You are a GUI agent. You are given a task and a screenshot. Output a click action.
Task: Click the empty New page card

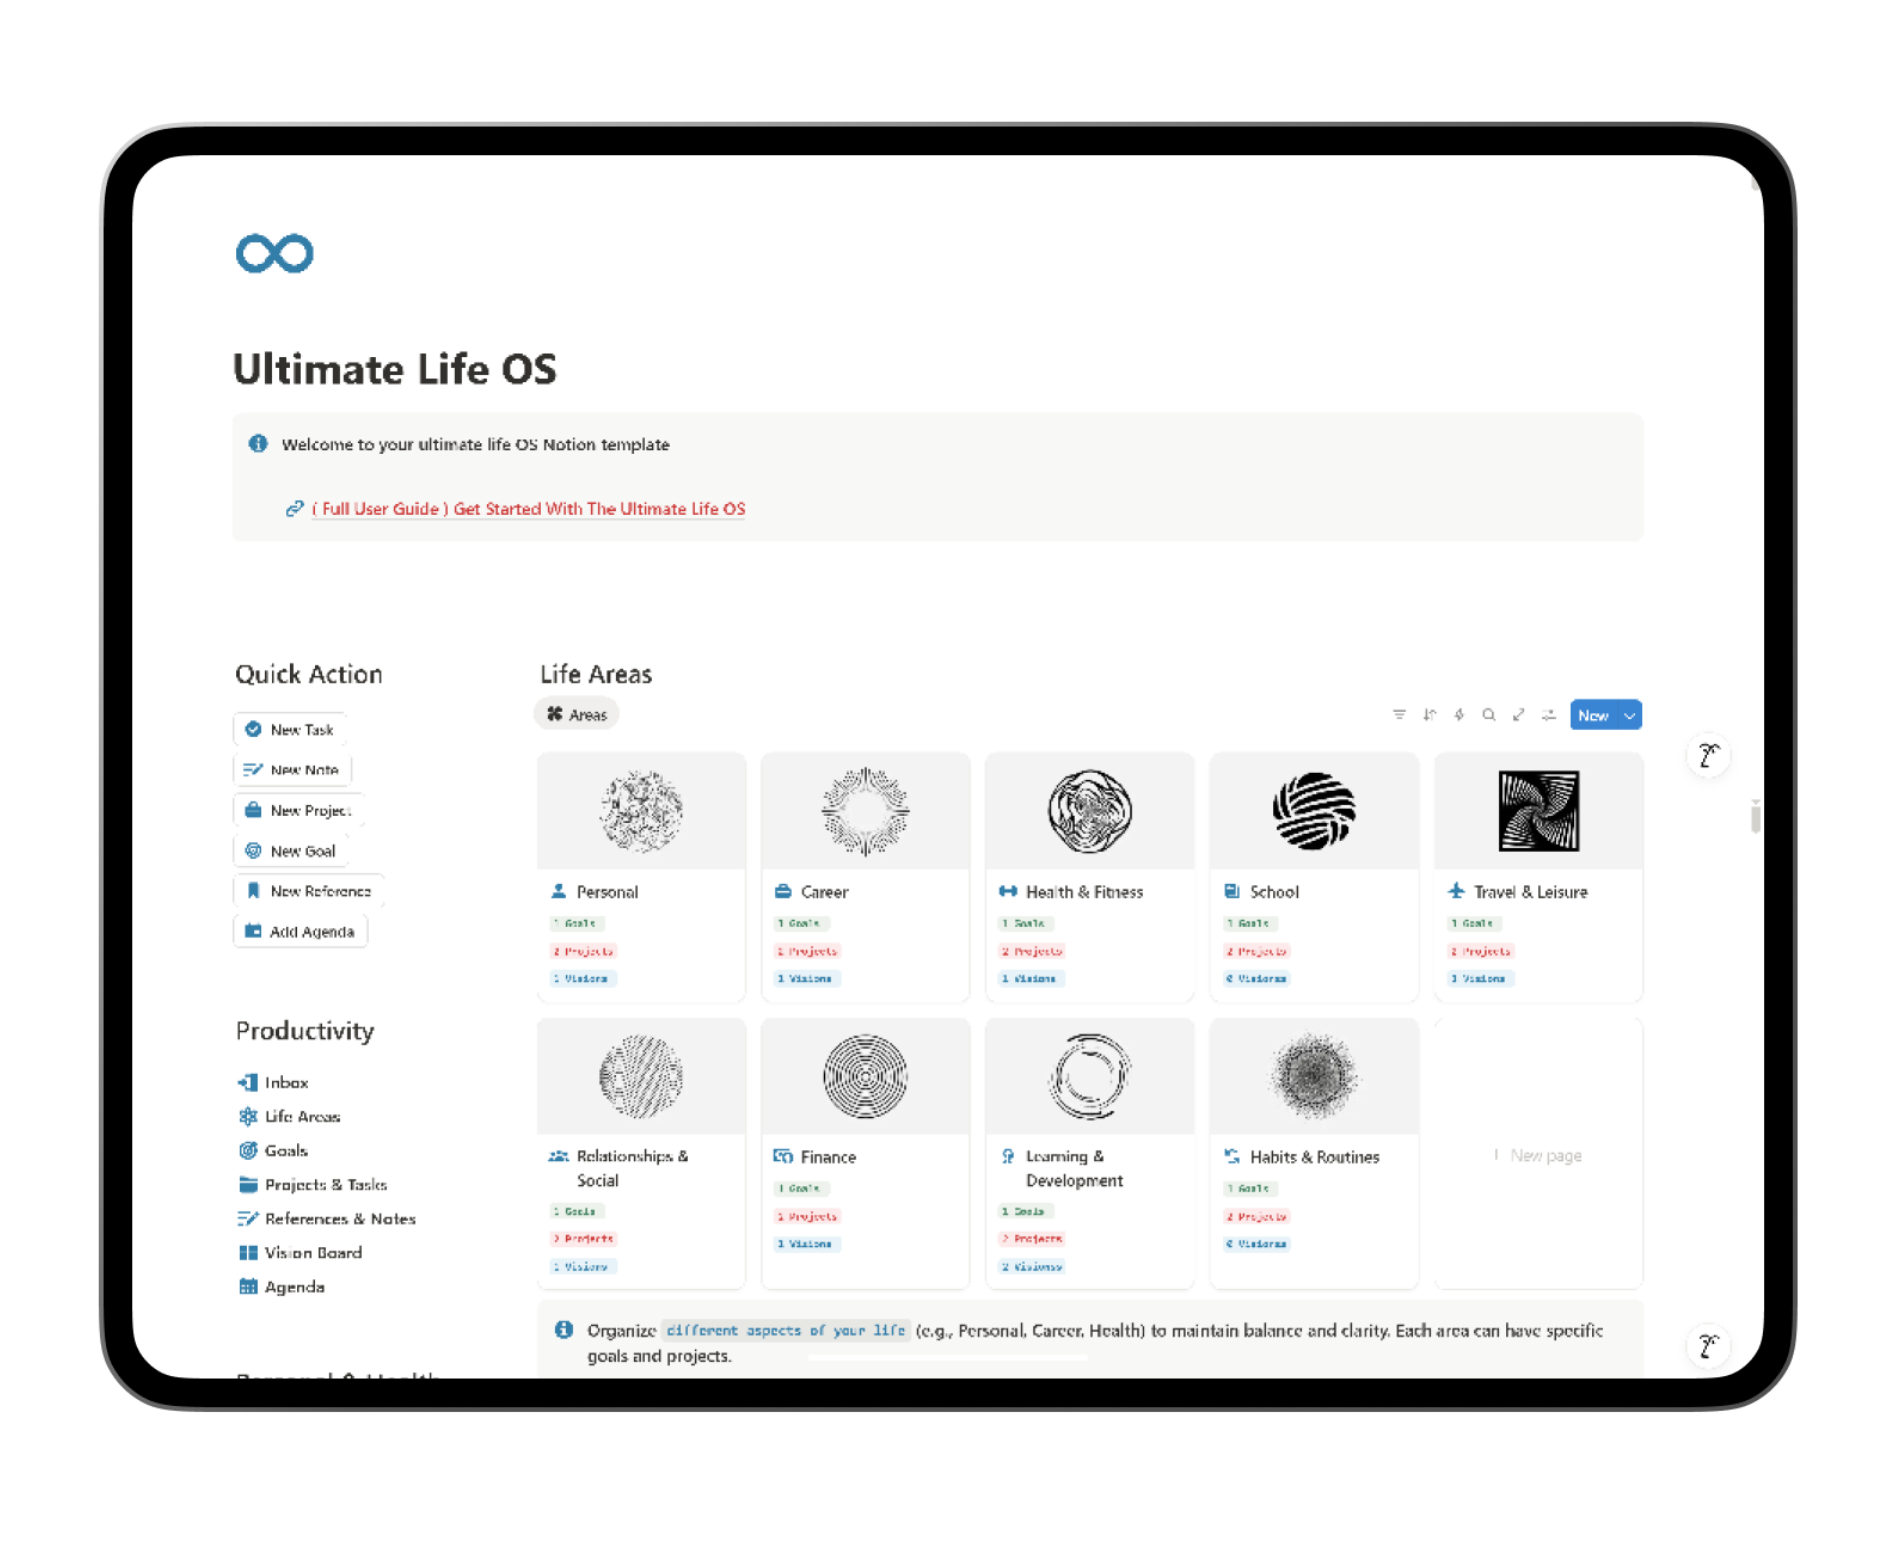coord(1538,1155)
